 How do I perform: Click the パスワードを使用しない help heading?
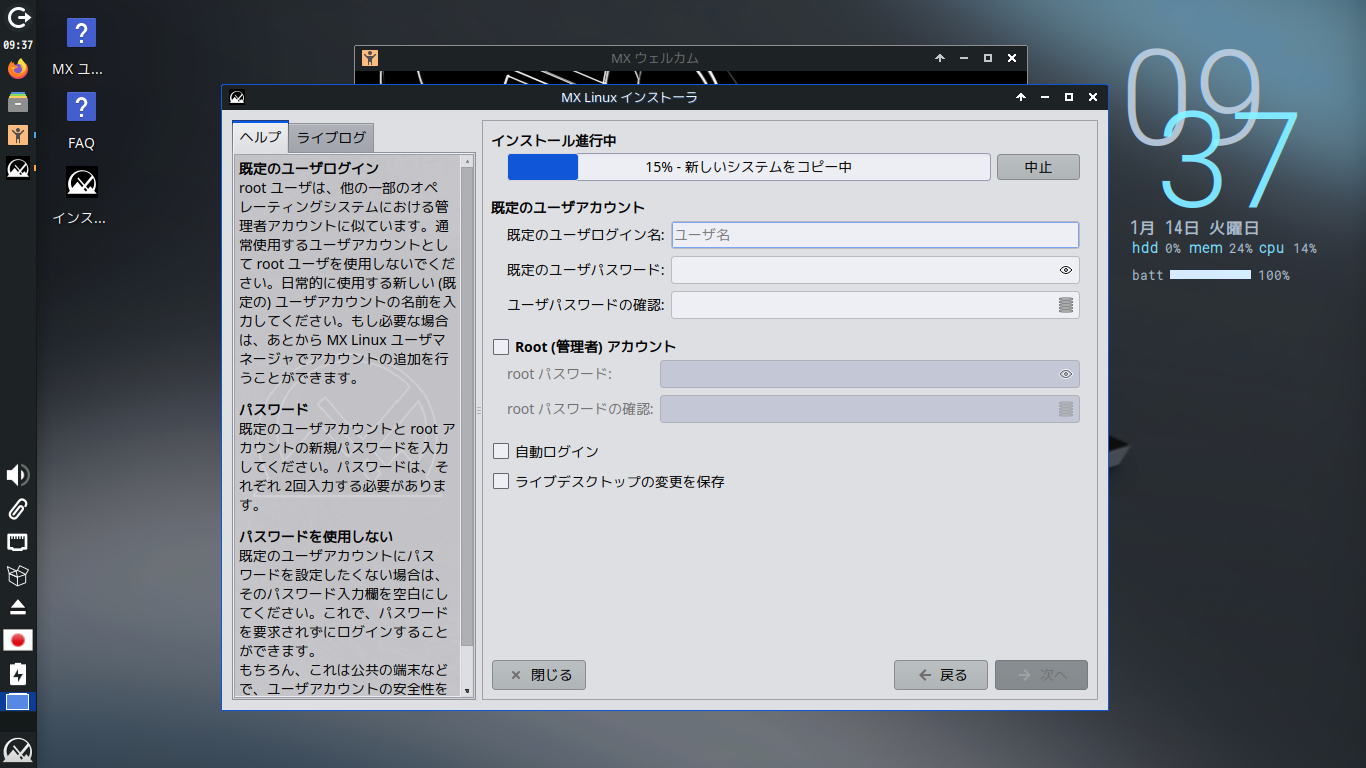tap(316, 536)
